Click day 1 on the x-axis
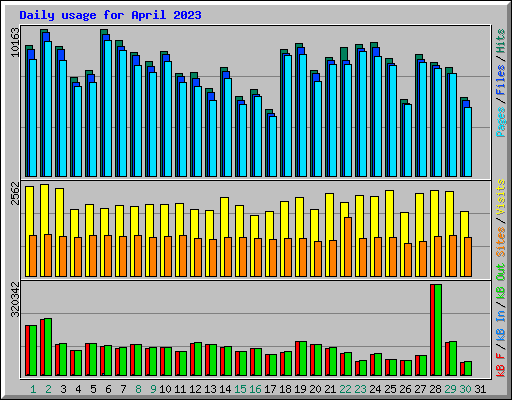This screenshot has width=512, height=400. click(x=33, y=389)
